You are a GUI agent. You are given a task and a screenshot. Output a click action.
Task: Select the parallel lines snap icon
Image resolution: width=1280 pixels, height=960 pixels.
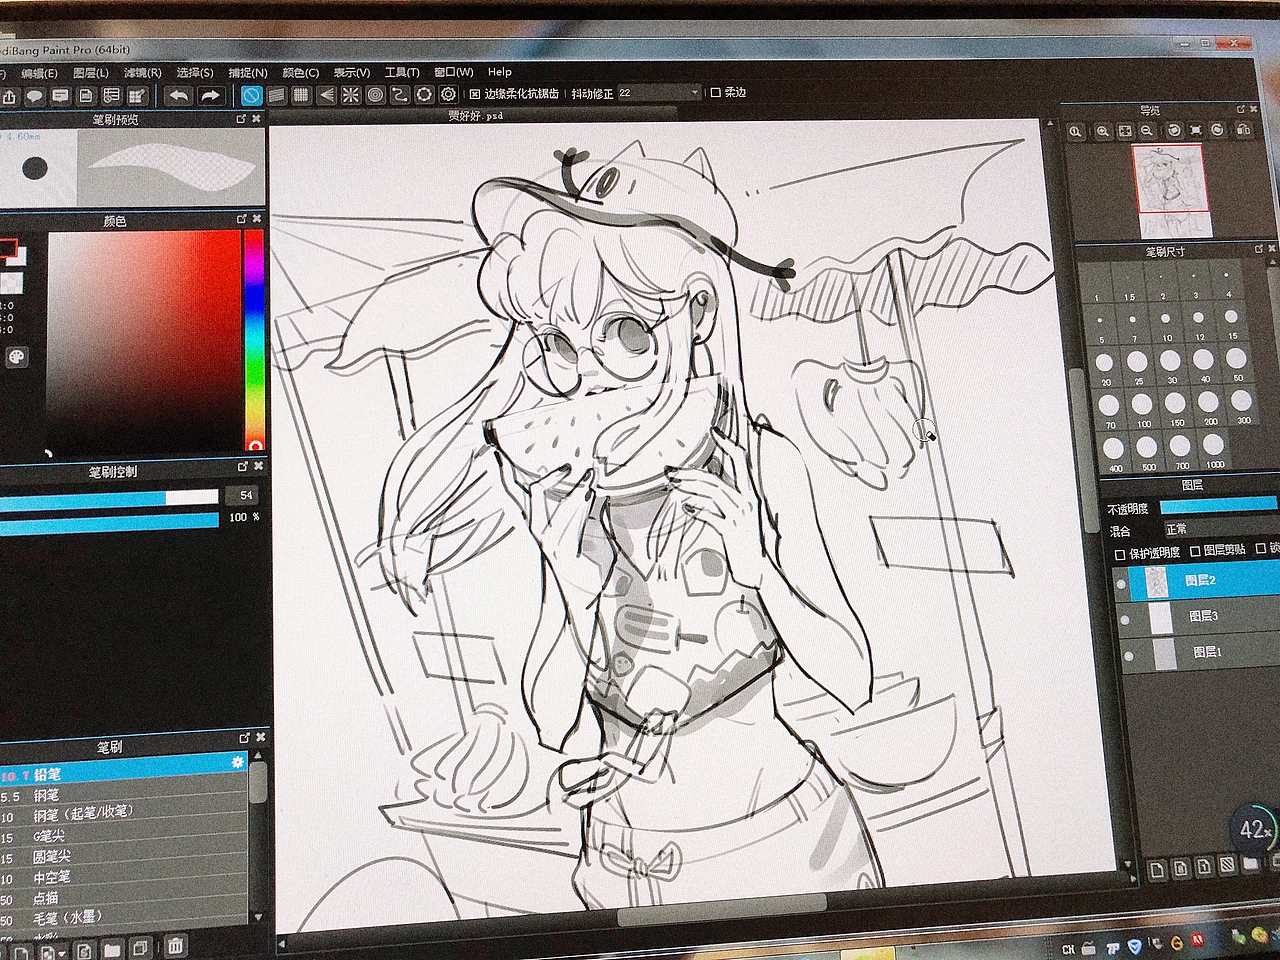[x=276, y=96]
